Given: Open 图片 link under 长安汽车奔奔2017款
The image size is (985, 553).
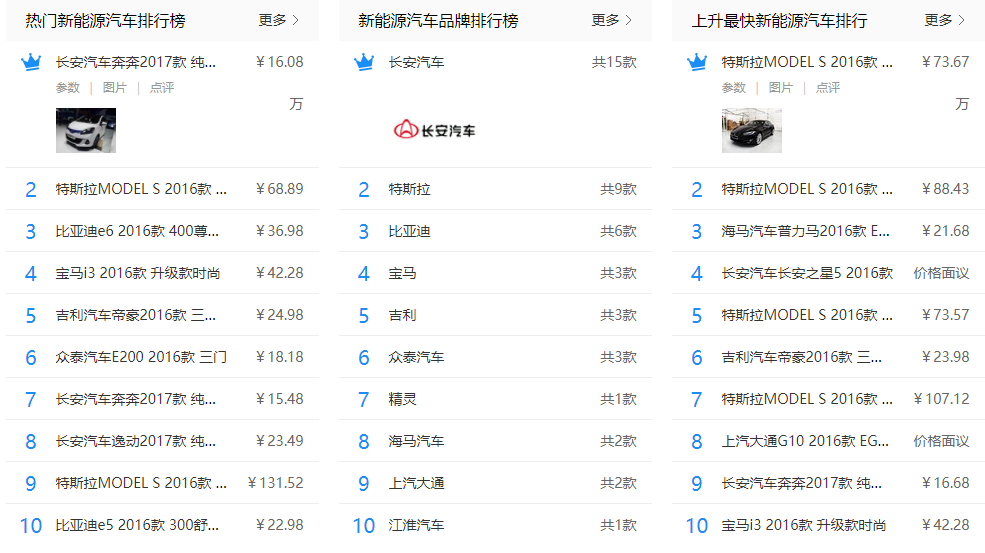Looking at the screenshot, I should coord(115,88).
